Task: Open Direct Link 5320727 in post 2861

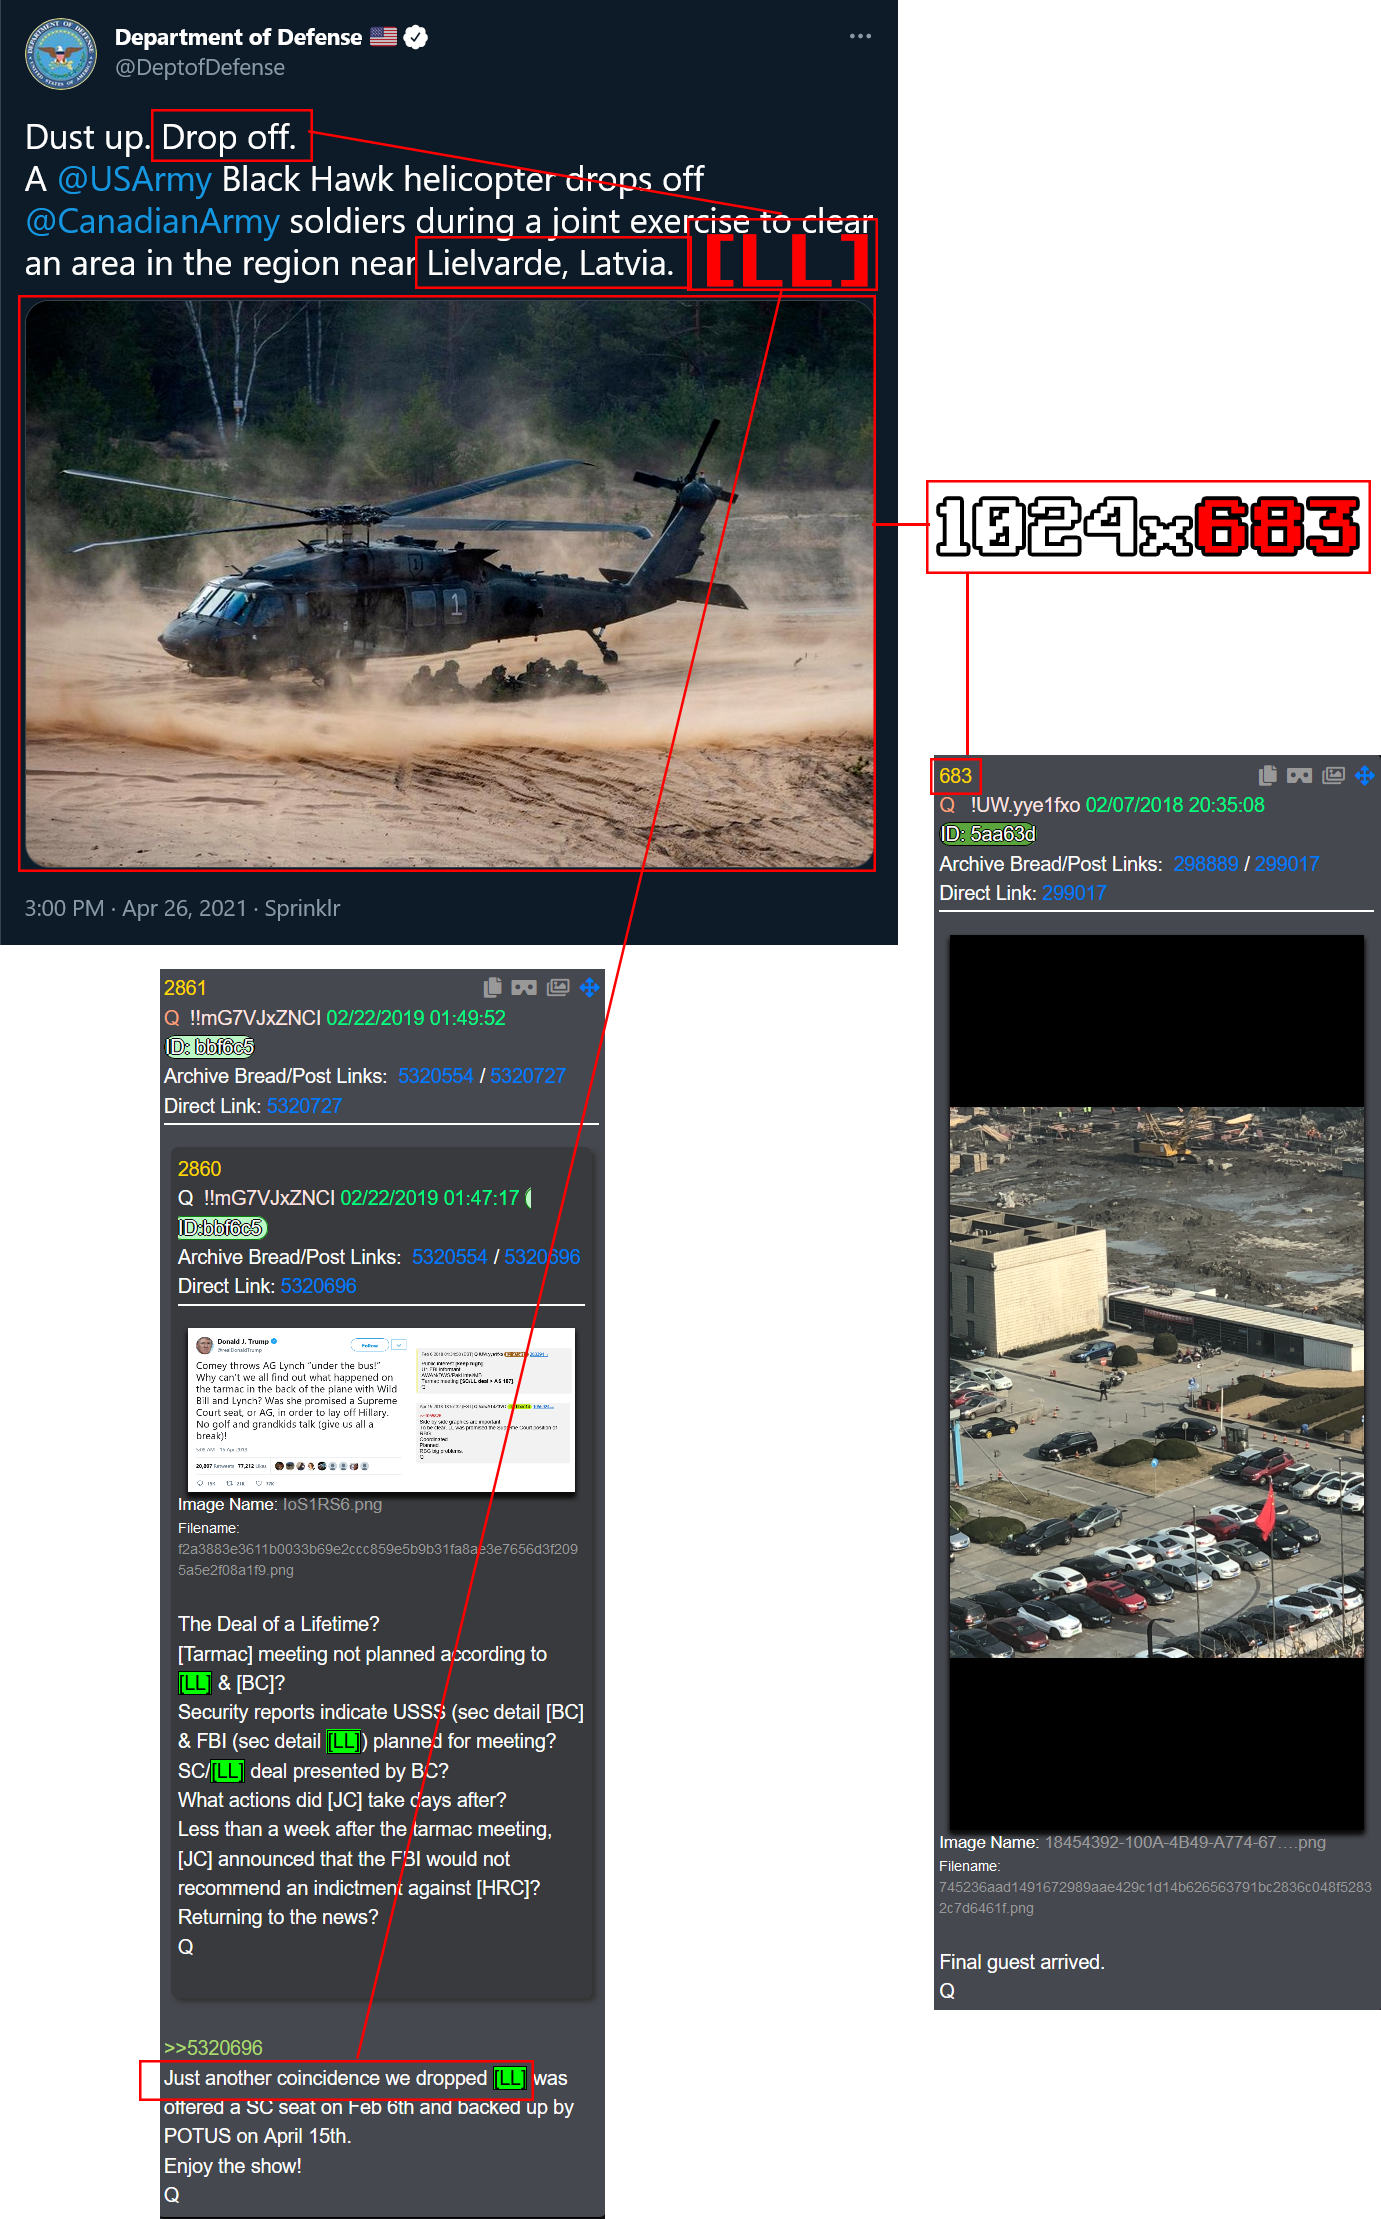Action: pos(304,1106)
